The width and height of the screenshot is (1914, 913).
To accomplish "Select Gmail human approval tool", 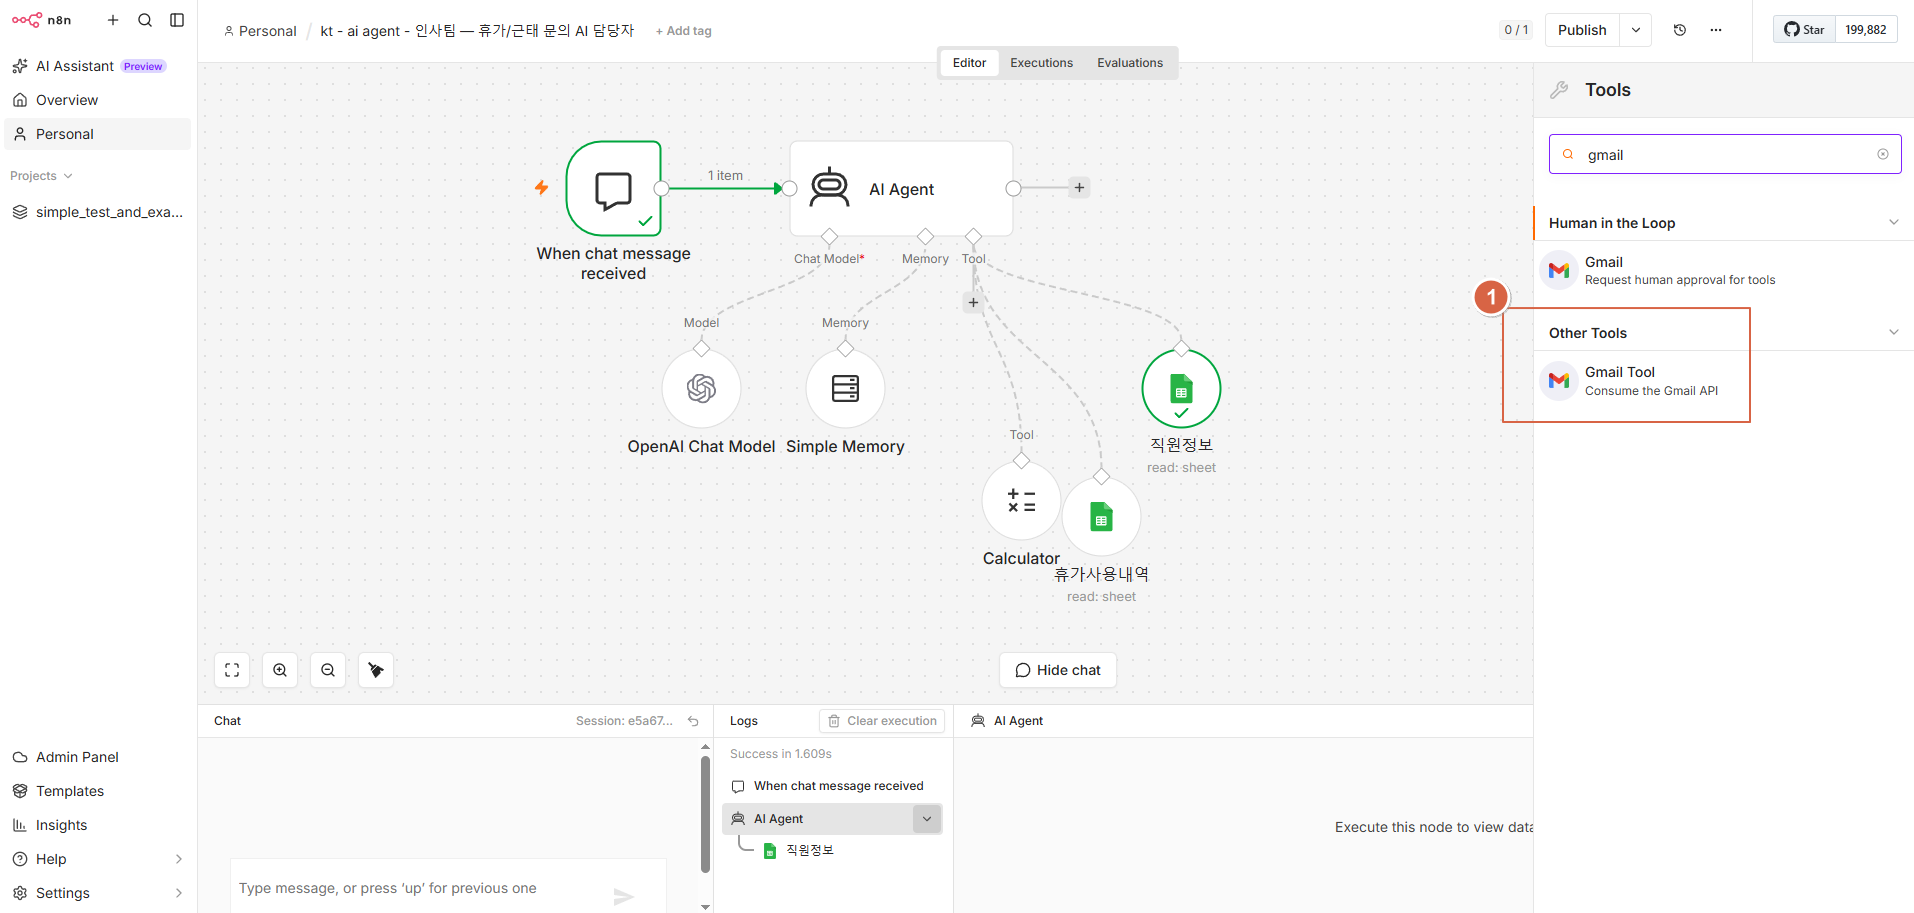I will pos(1724,270).
